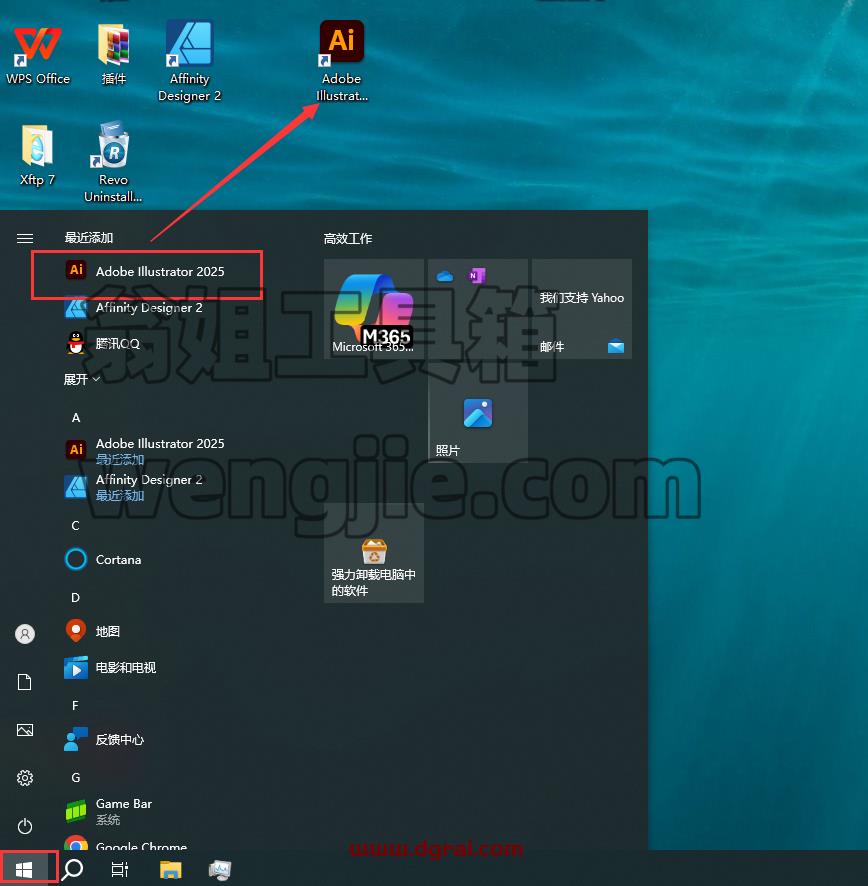
Task: Select Adobe Illustrator 2025 under recently added
Action: (146, 271)
